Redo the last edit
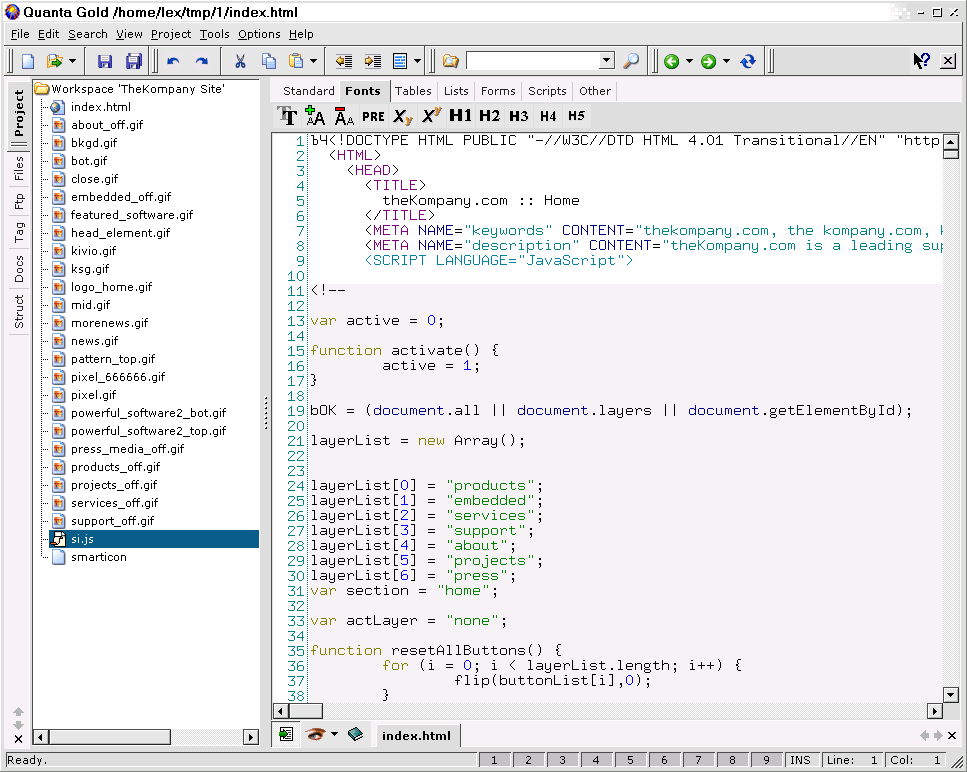This screenshot has height=772, width=967. coord(202,61)
